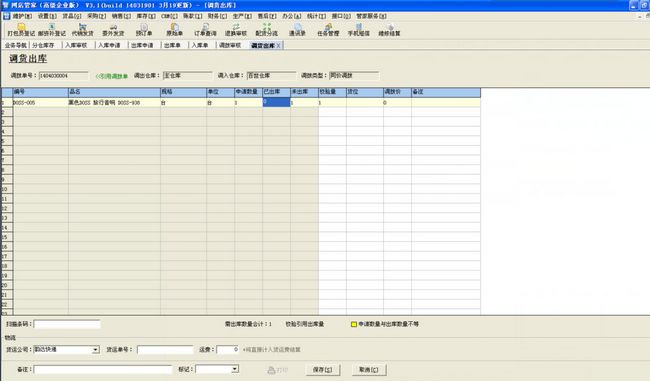Open the 销售 menu
Screen dimensions: 650x381
tap(121, 16)
